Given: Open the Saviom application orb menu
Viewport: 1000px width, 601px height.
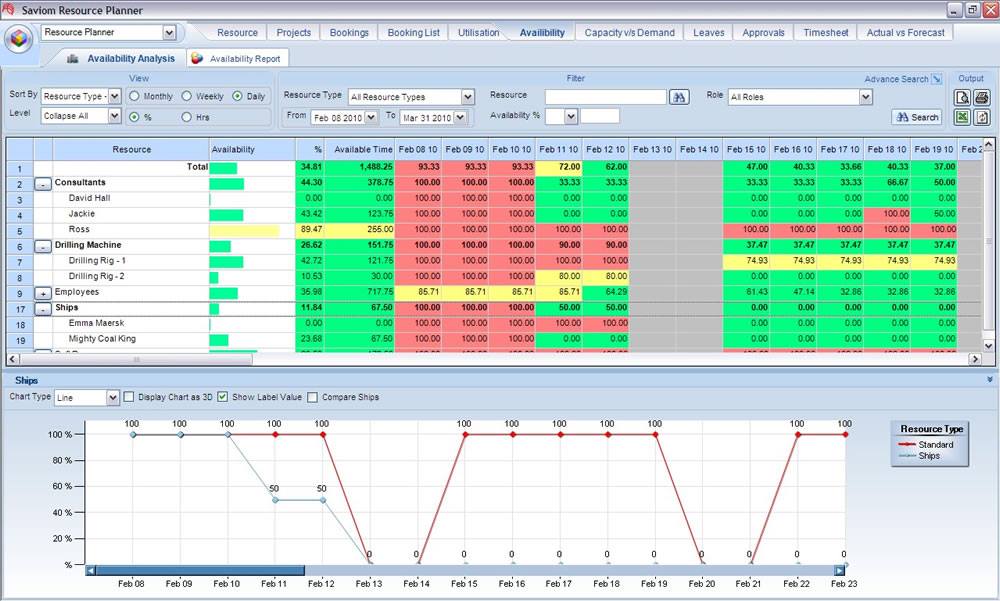Looking at the screenshot, I should click(18, 39).
